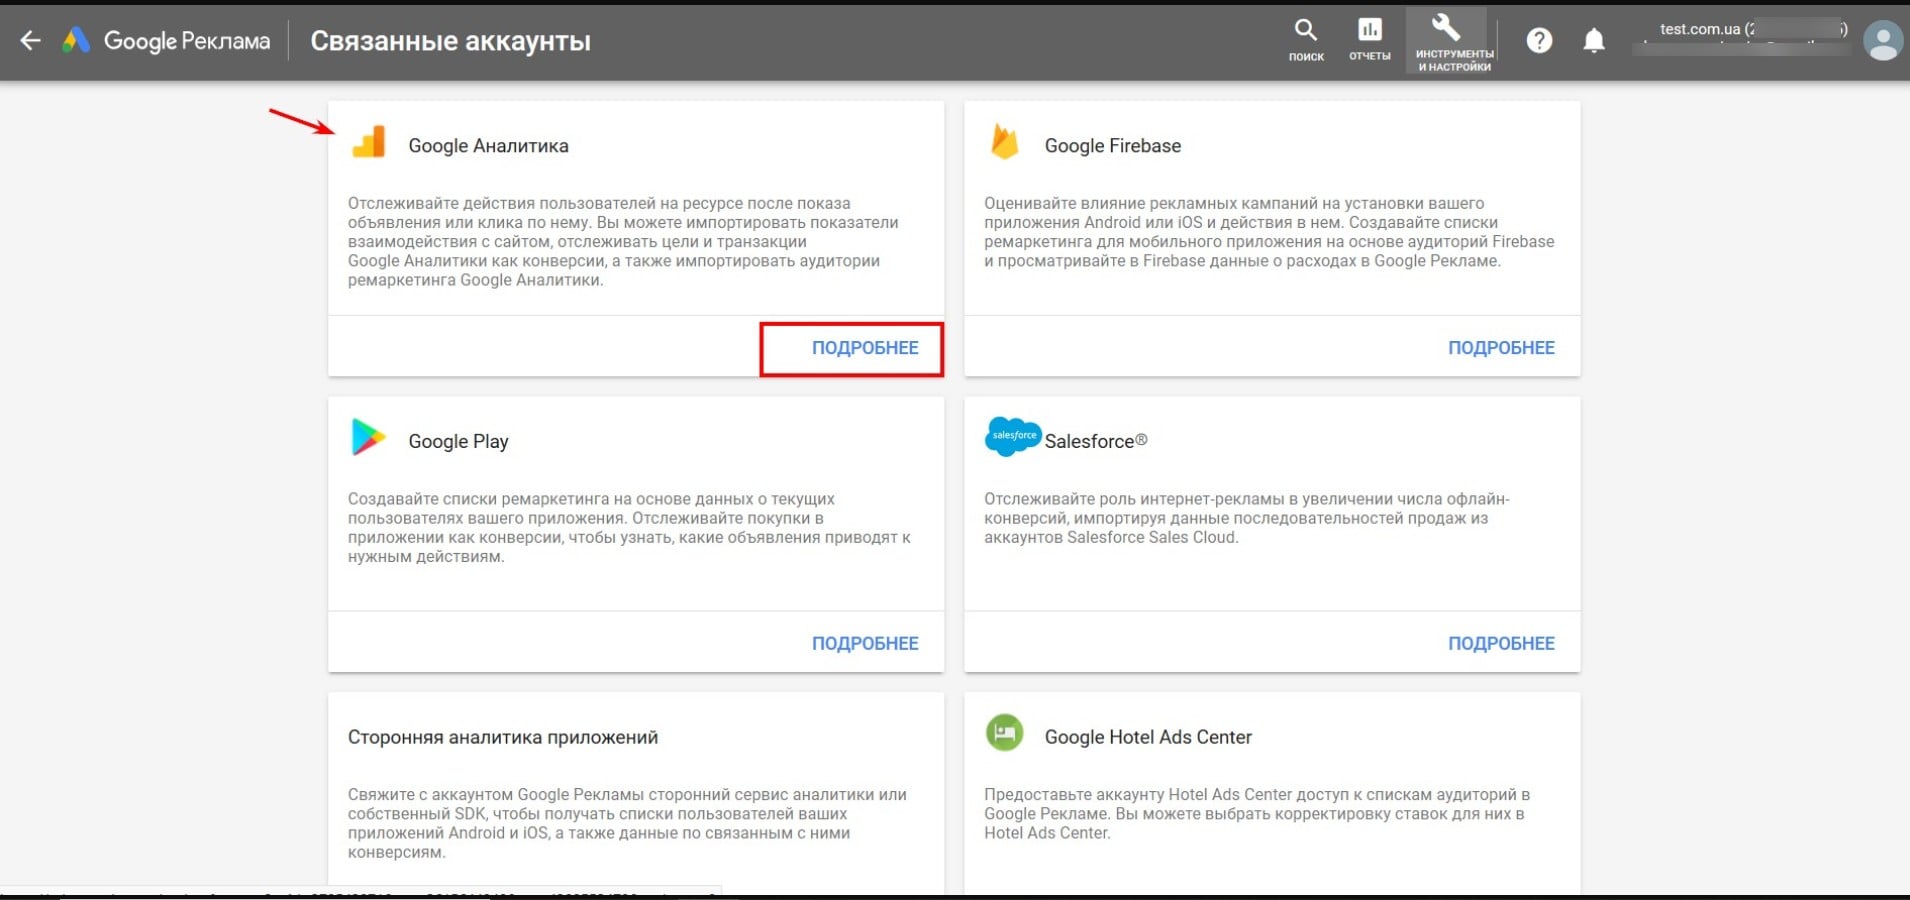Open the notifications bell
This screenshot has height=900, width=1910.
coord(1594,41)
